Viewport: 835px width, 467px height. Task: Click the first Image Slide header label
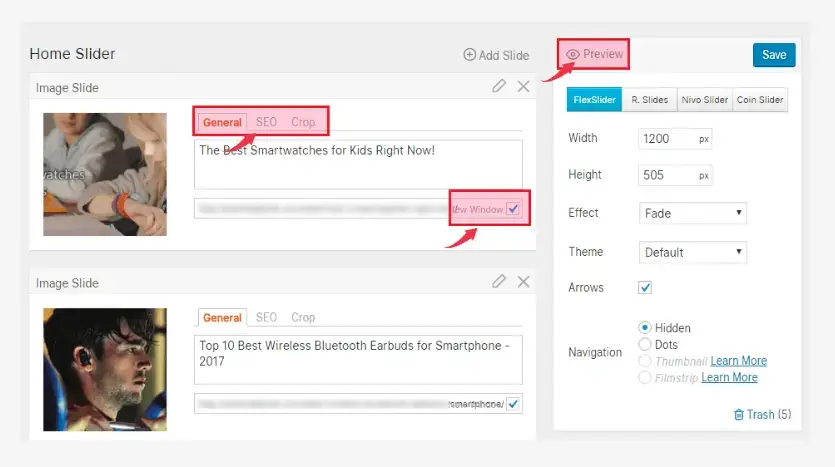(67, 88)
